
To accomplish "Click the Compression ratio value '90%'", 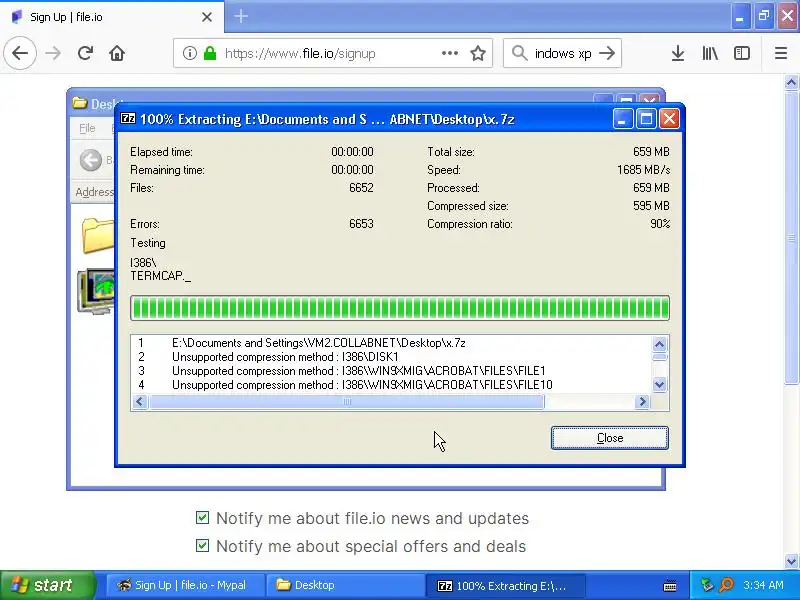I will tap(660, 224).
